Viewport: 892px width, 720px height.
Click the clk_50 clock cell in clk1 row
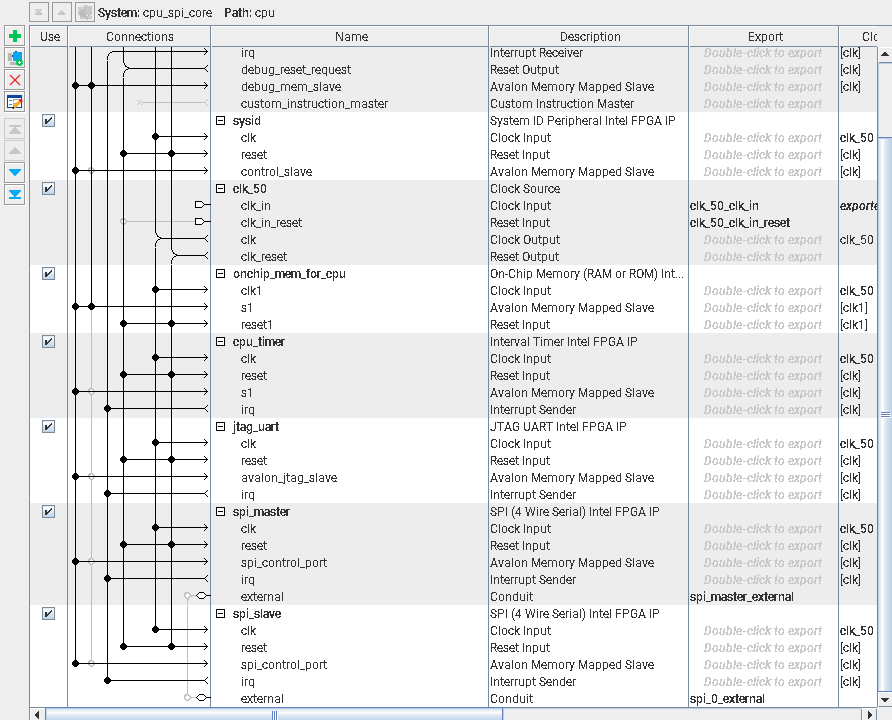(x=856, y=291)
